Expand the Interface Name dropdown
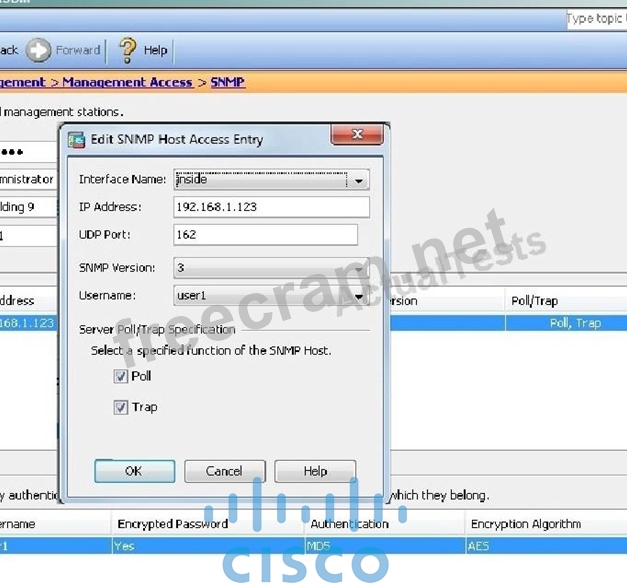 click(x=358, y=181)
